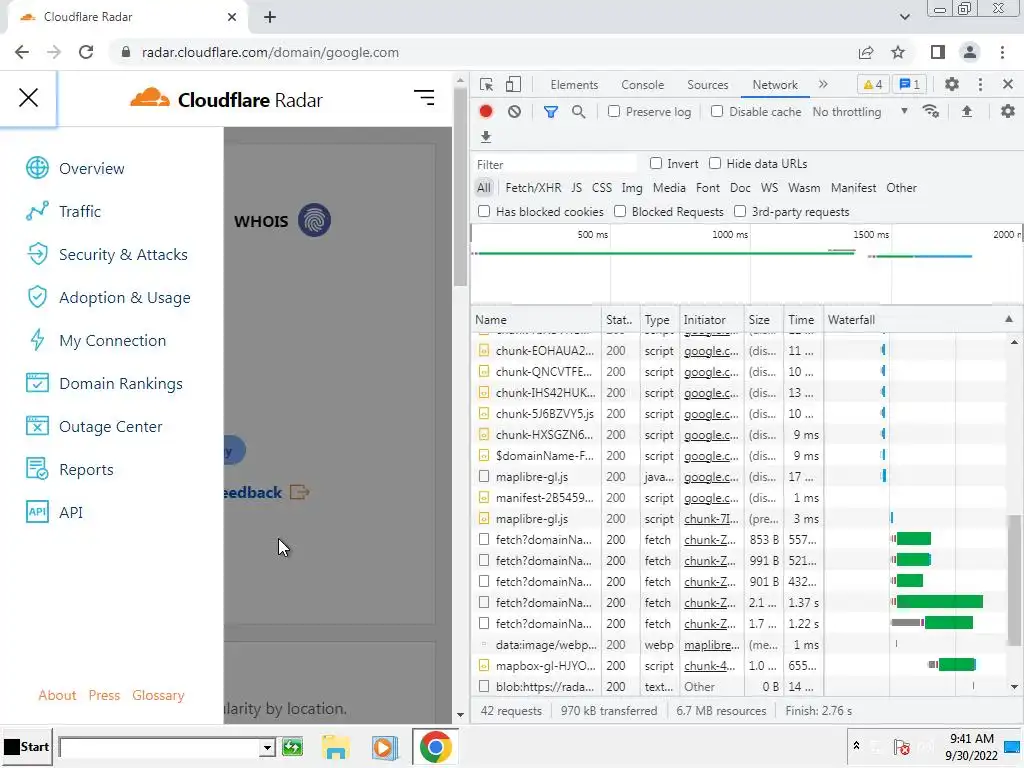This screenshot has width=1024, height=768.
Task: Switch to Elements tab
Action: [x=574, y=85]
